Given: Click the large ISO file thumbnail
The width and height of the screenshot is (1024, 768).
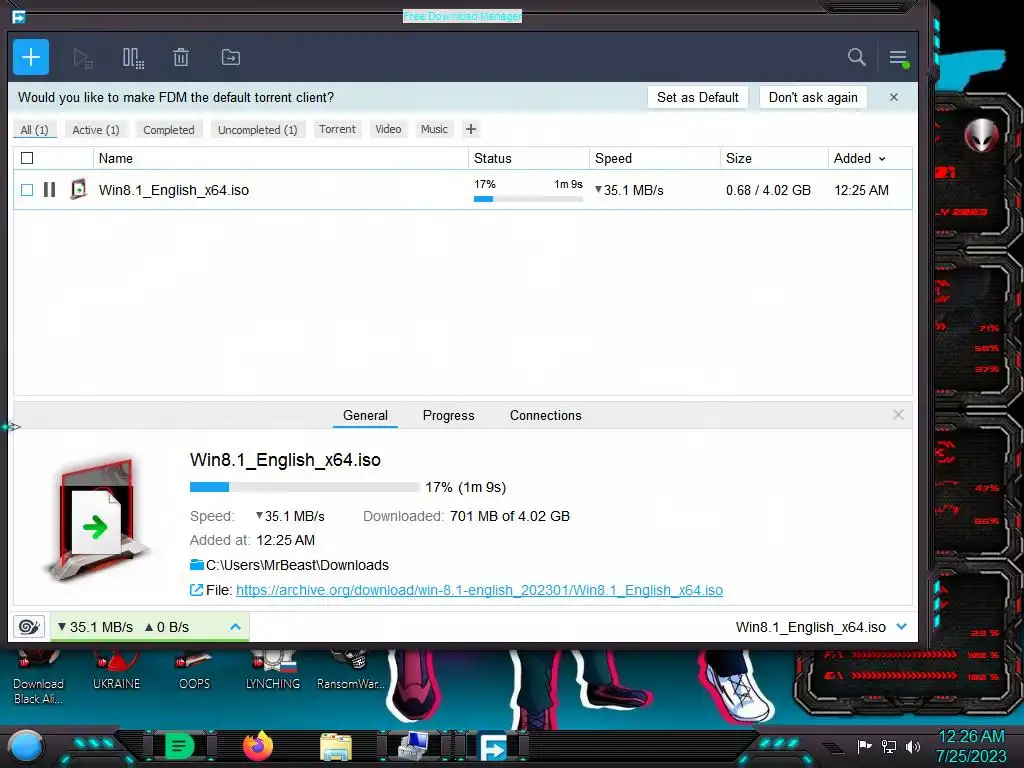Looking at the screenshot, I should (97, 520).
